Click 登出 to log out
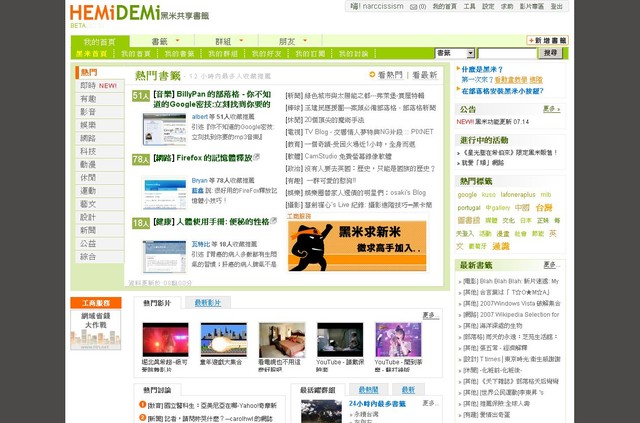 point(556,7)
